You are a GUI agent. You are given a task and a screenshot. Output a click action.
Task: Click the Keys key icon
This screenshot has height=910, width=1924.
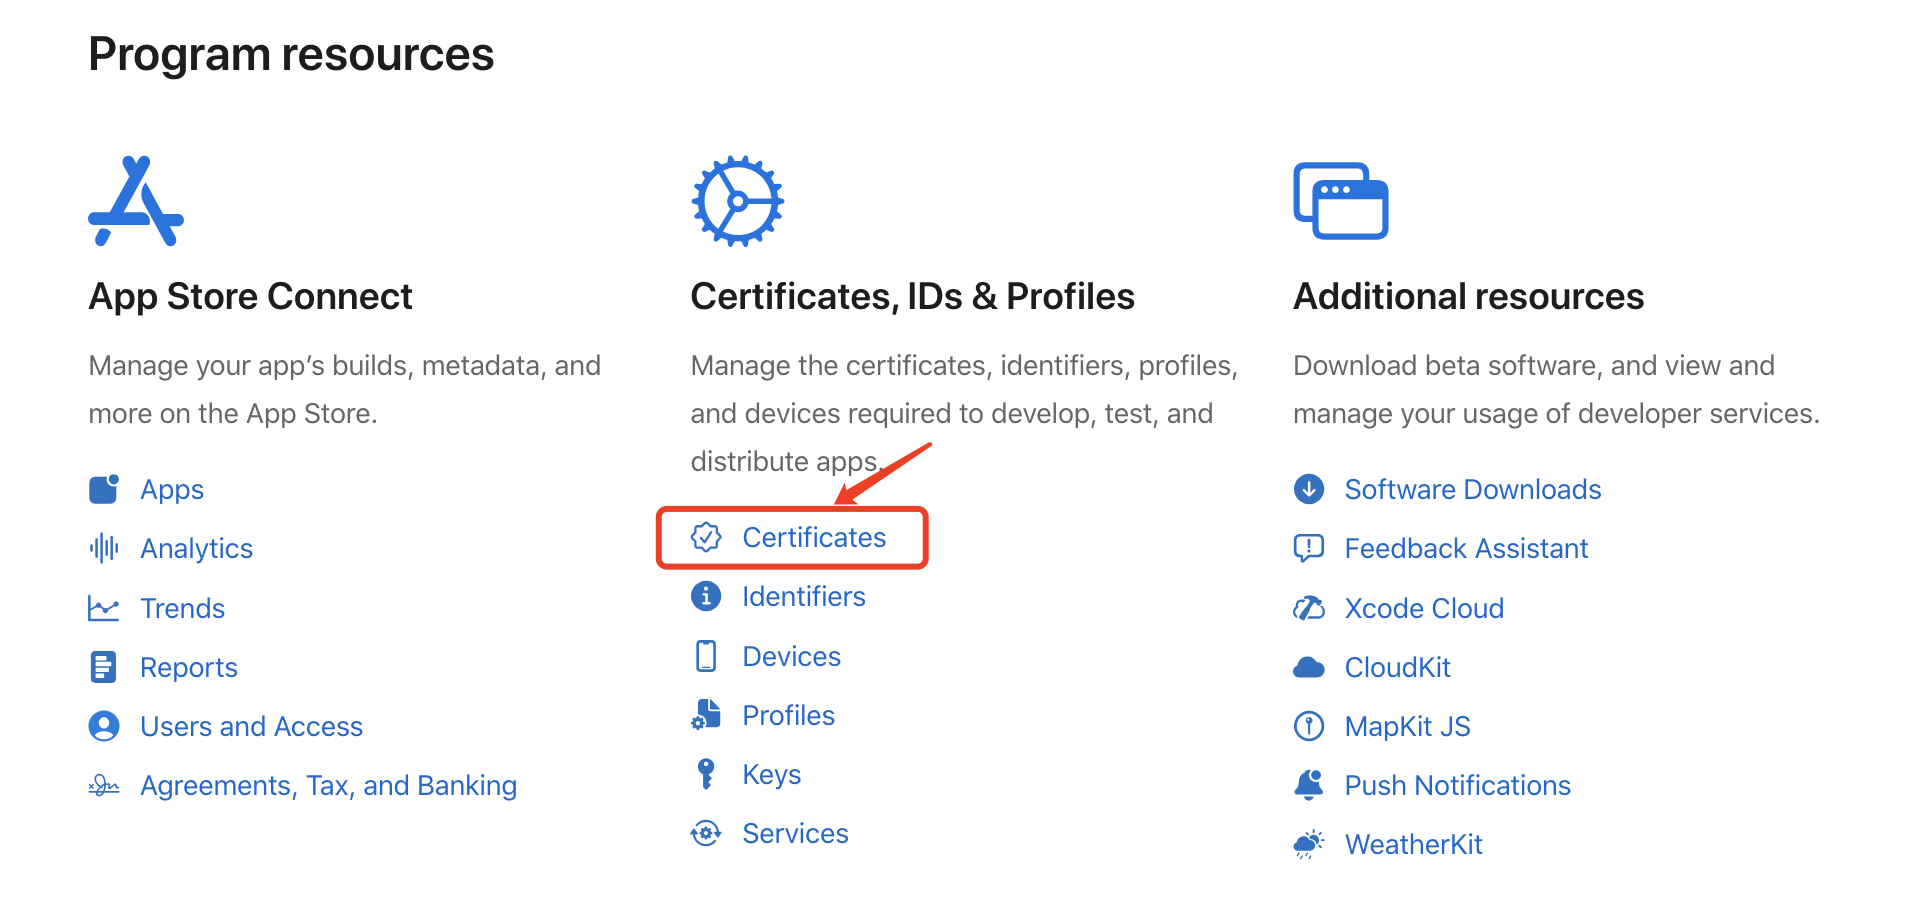(706, 774)
